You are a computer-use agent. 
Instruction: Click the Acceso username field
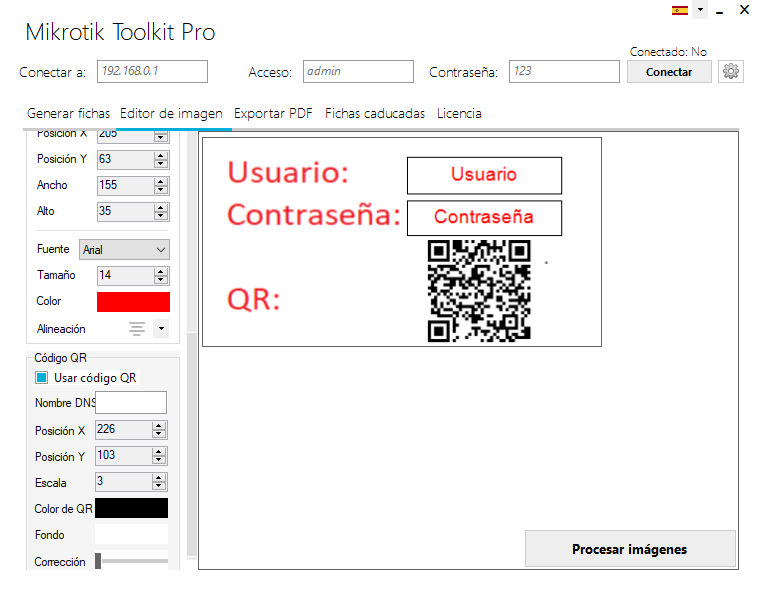[358, 71]
